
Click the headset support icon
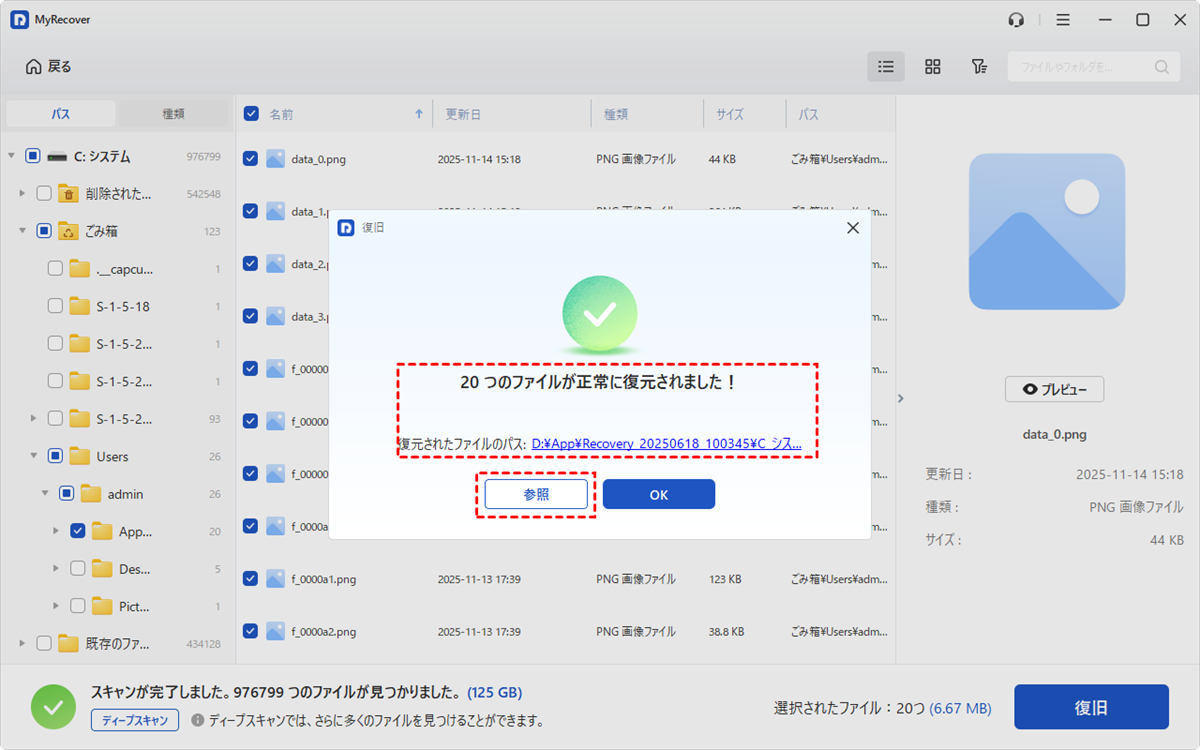point(1016,20)
